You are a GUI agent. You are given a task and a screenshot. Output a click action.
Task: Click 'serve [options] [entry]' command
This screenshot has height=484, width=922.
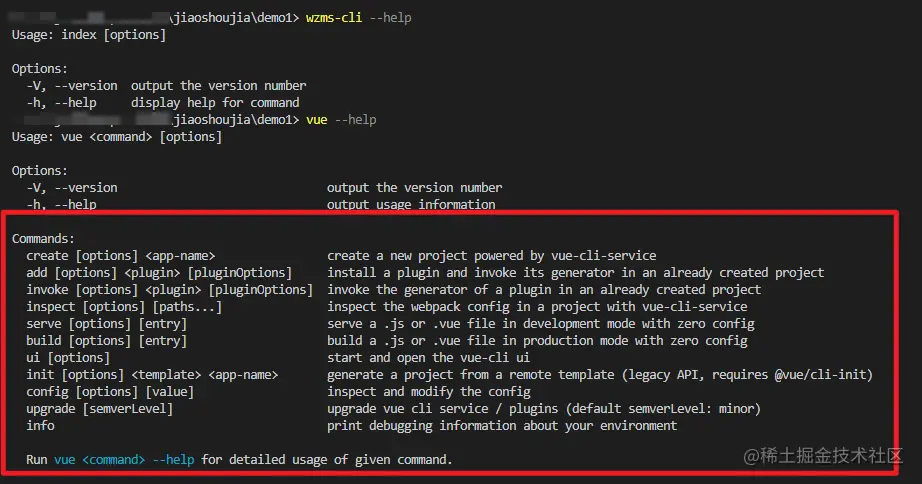106,324
